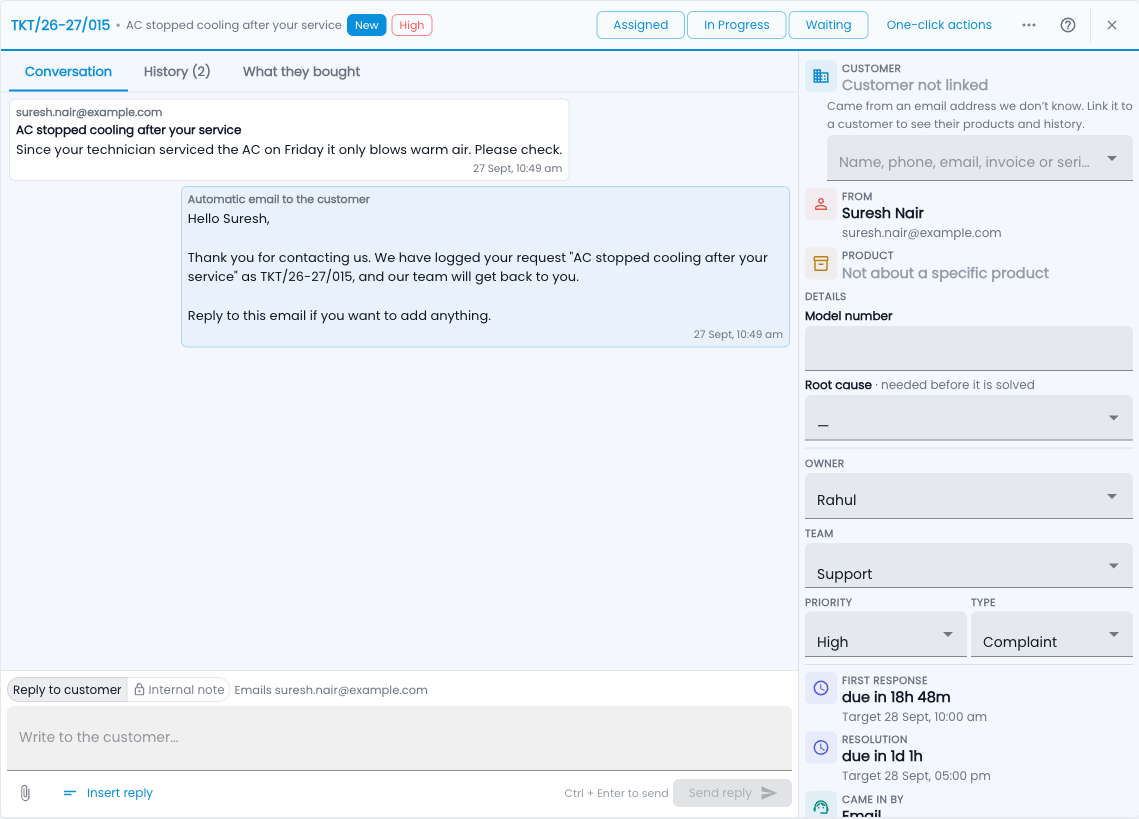Open the Conversation tab
Image resolution: width=1139 pixels, height=819 pixels.
pos(68,71)
